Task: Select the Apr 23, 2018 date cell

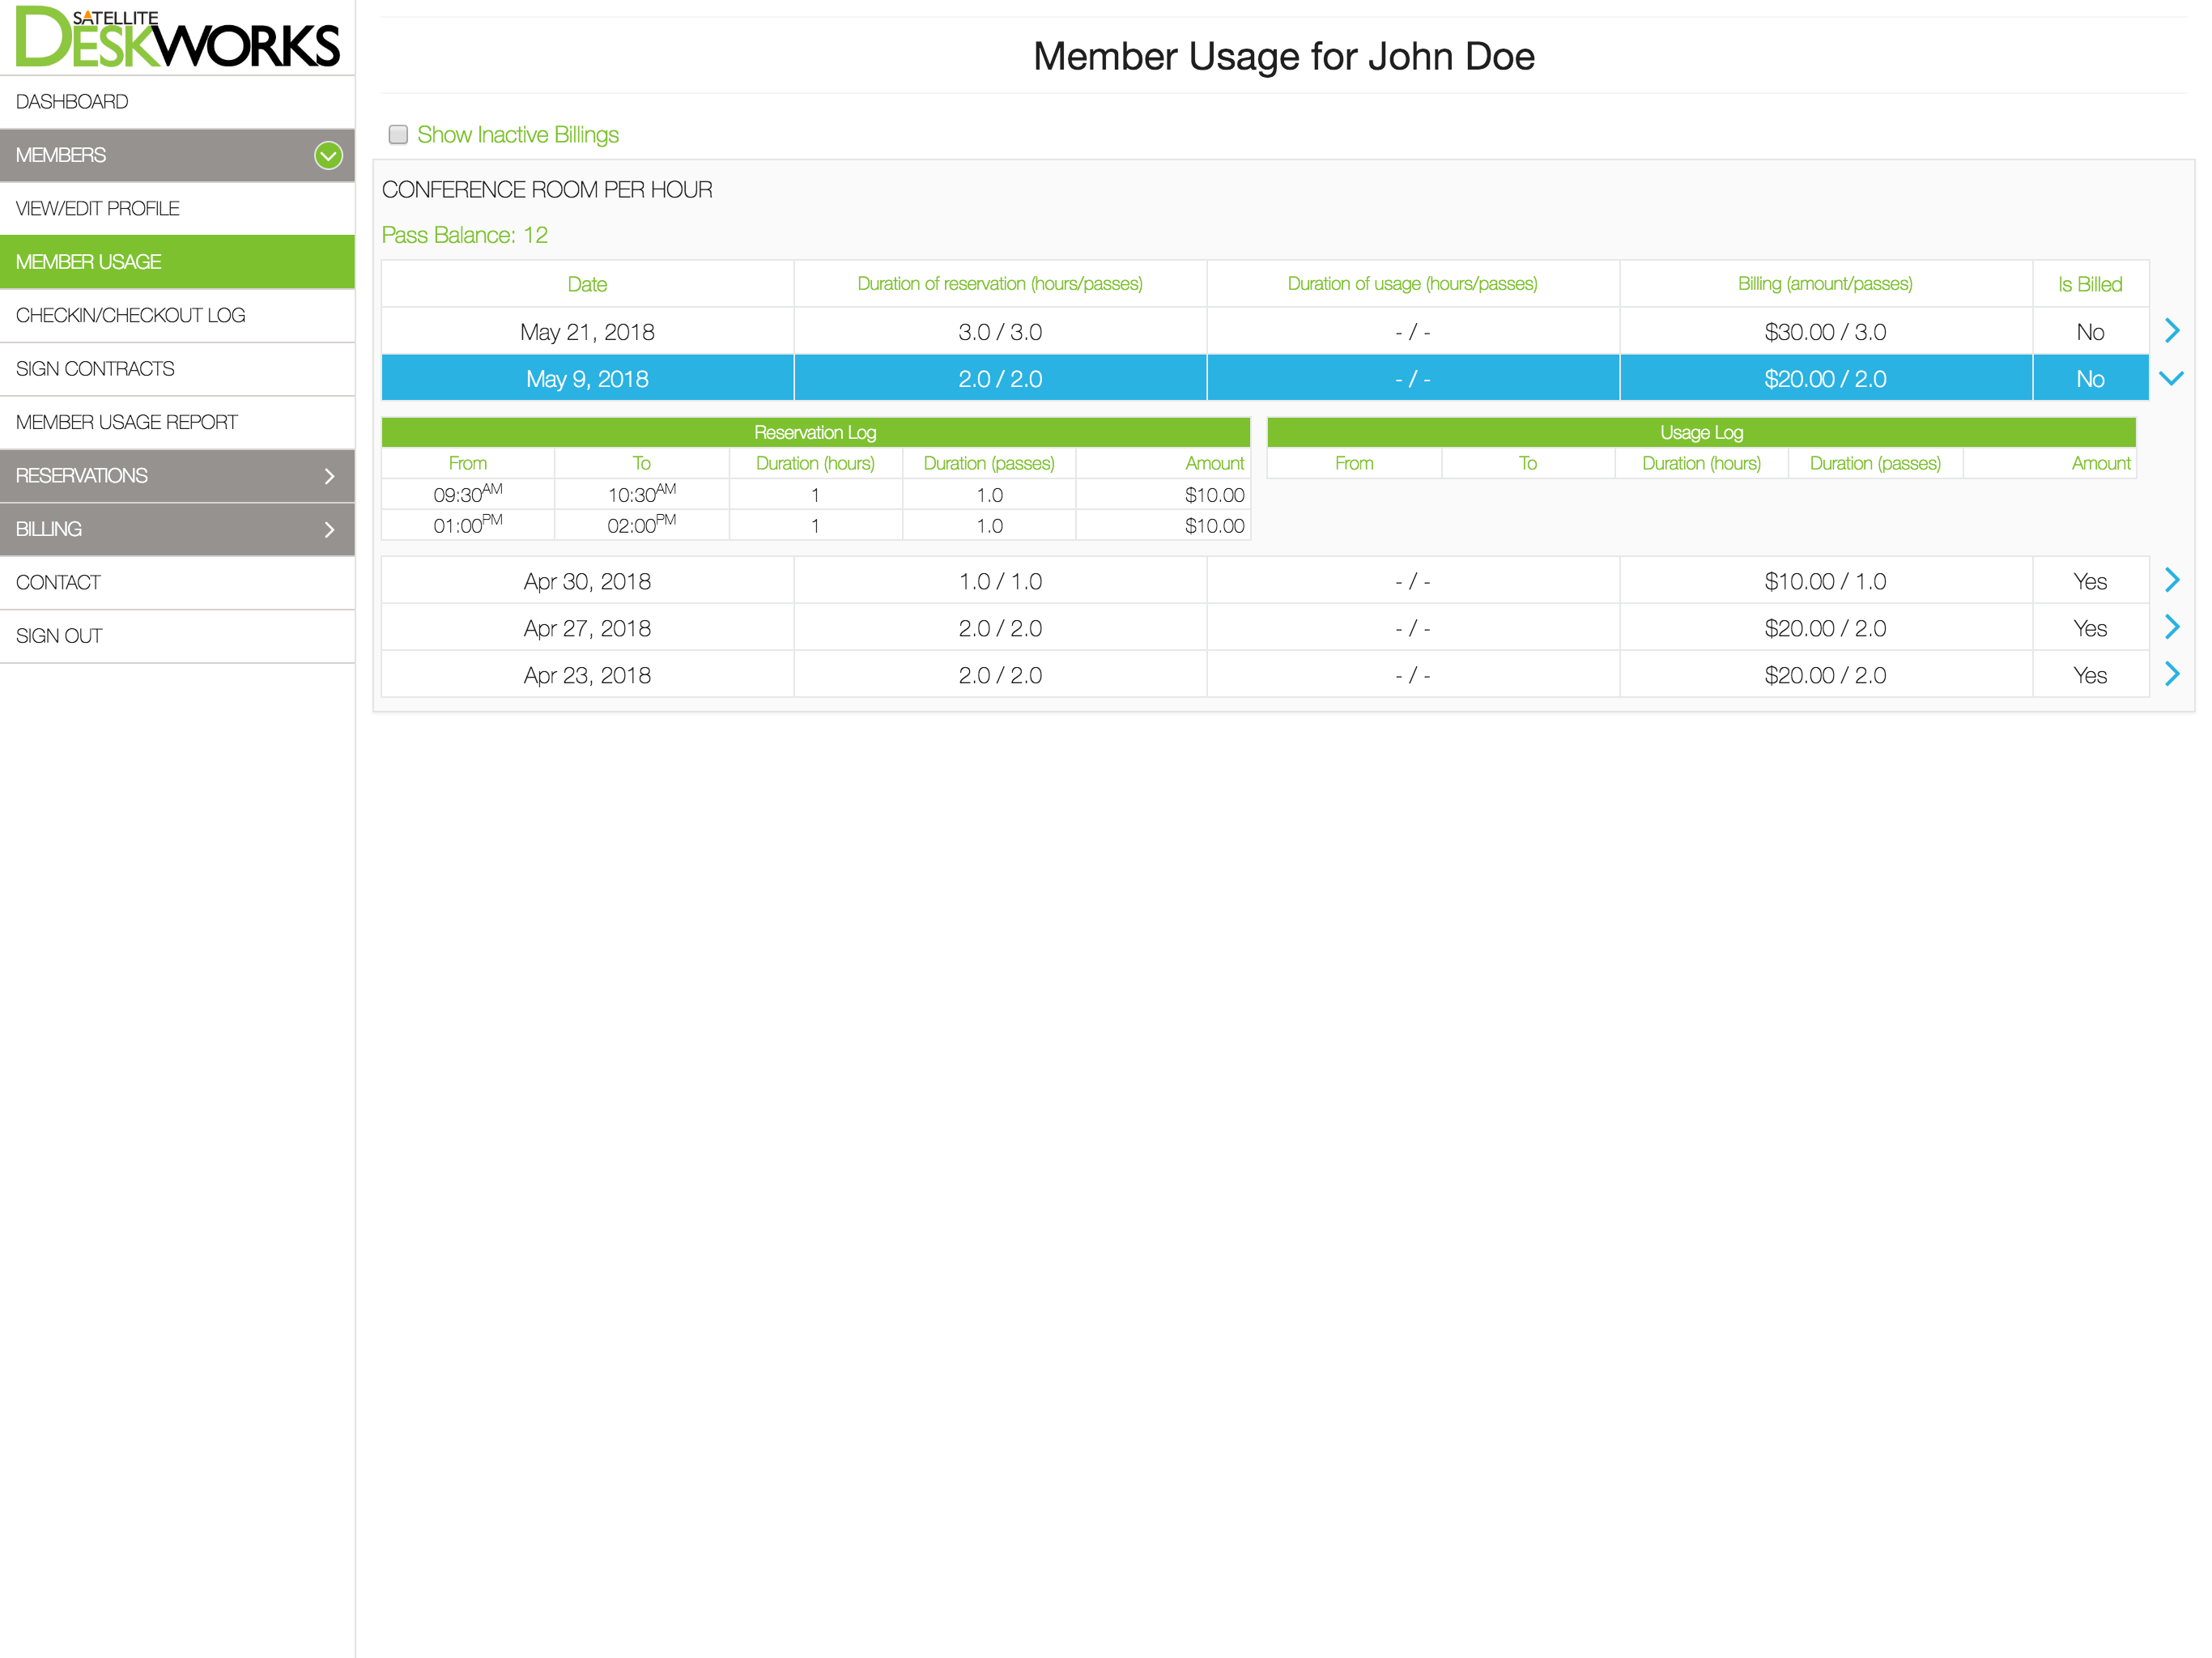Action: [x=587, y=675]
